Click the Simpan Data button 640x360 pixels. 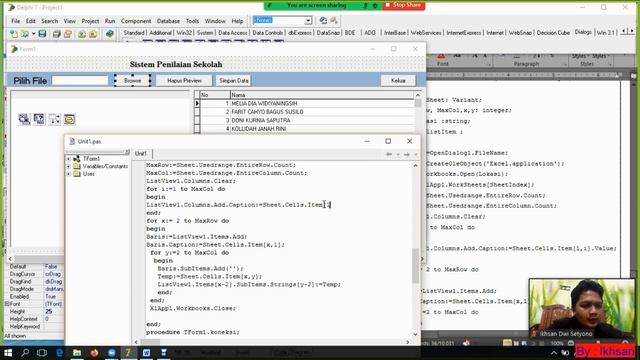233,80
